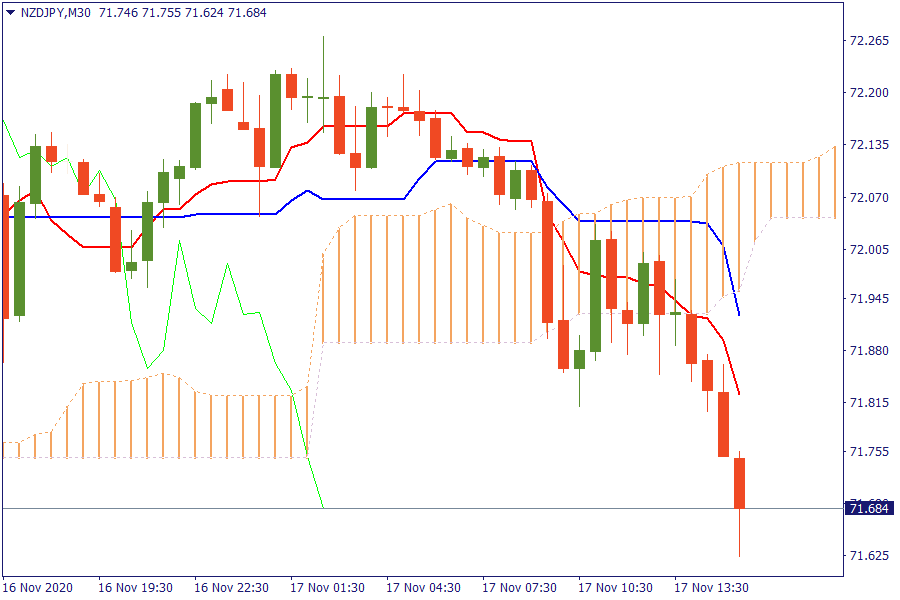Select the 71.684 current price tag
The width and height of the screenshot is (900, 600).
(868, 509)
